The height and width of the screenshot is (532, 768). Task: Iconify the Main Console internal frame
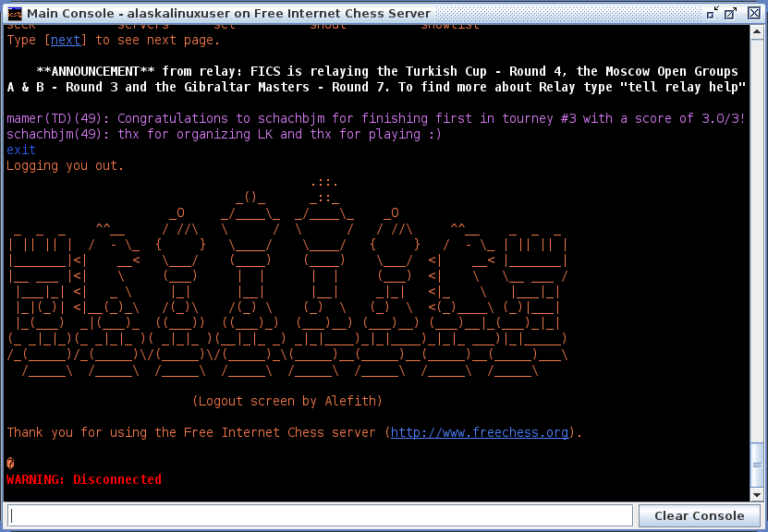[712, 13]
